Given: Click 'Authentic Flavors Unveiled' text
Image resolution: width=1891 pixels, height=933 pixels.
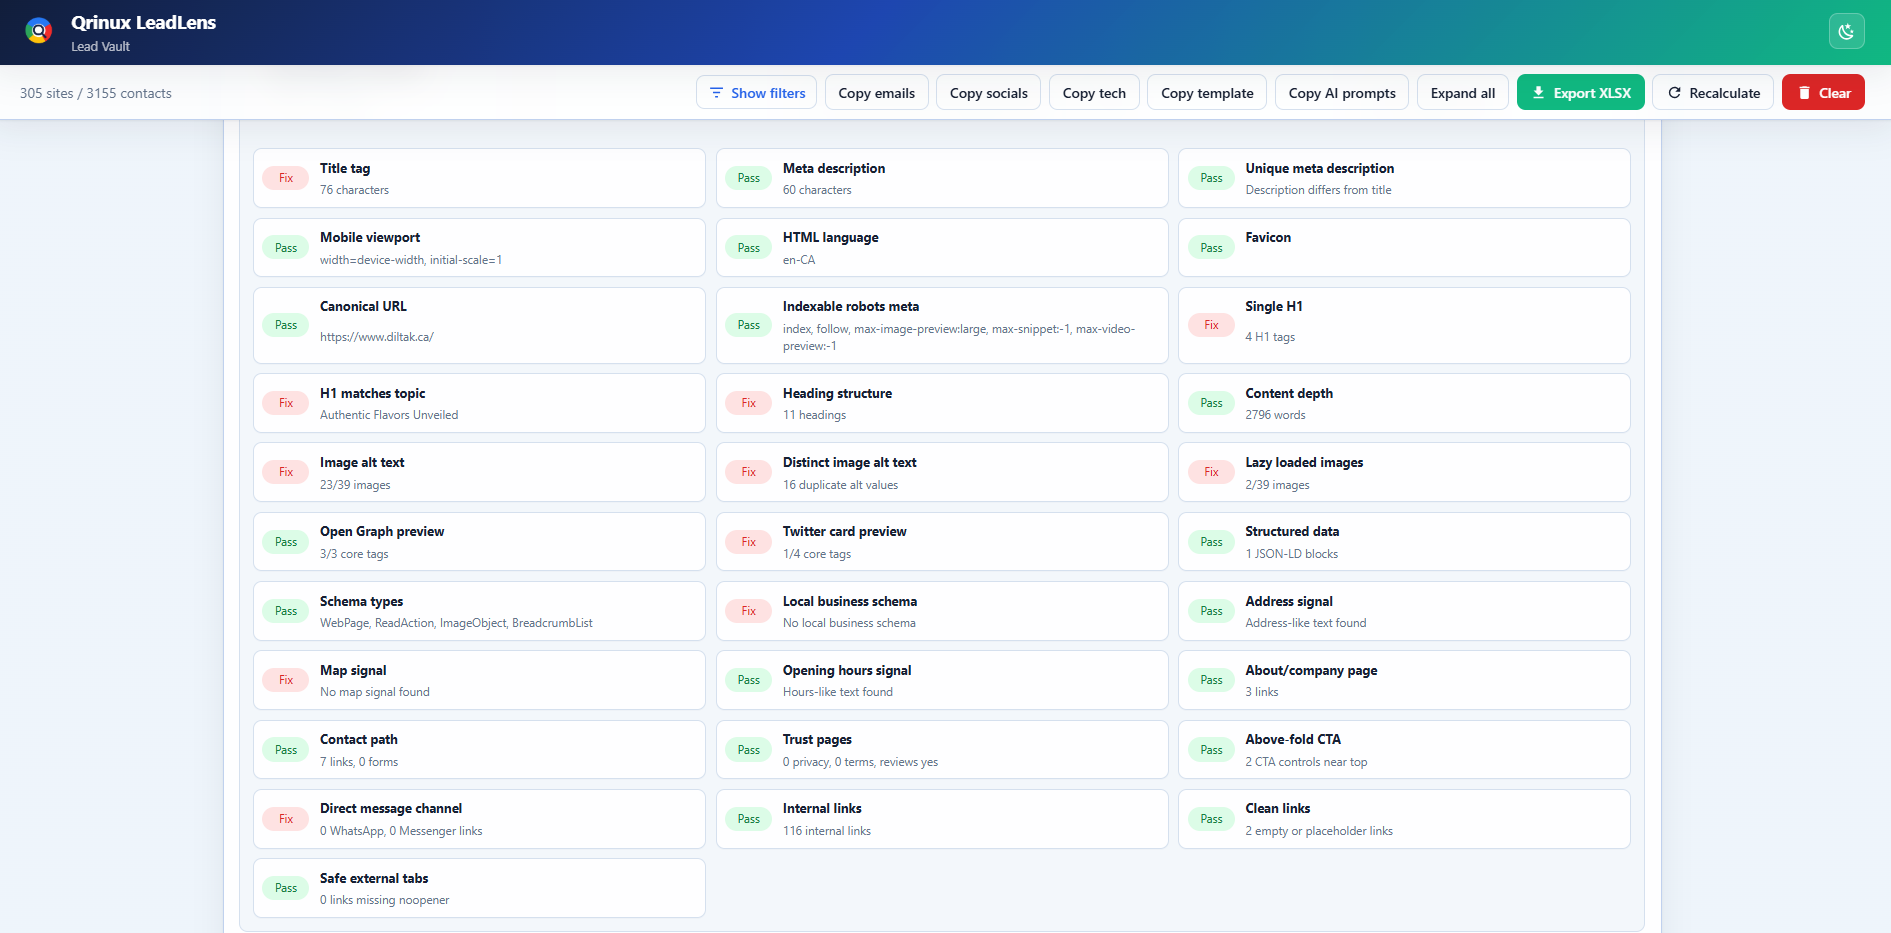Looking at the screenshot, I should click(389, 415).
